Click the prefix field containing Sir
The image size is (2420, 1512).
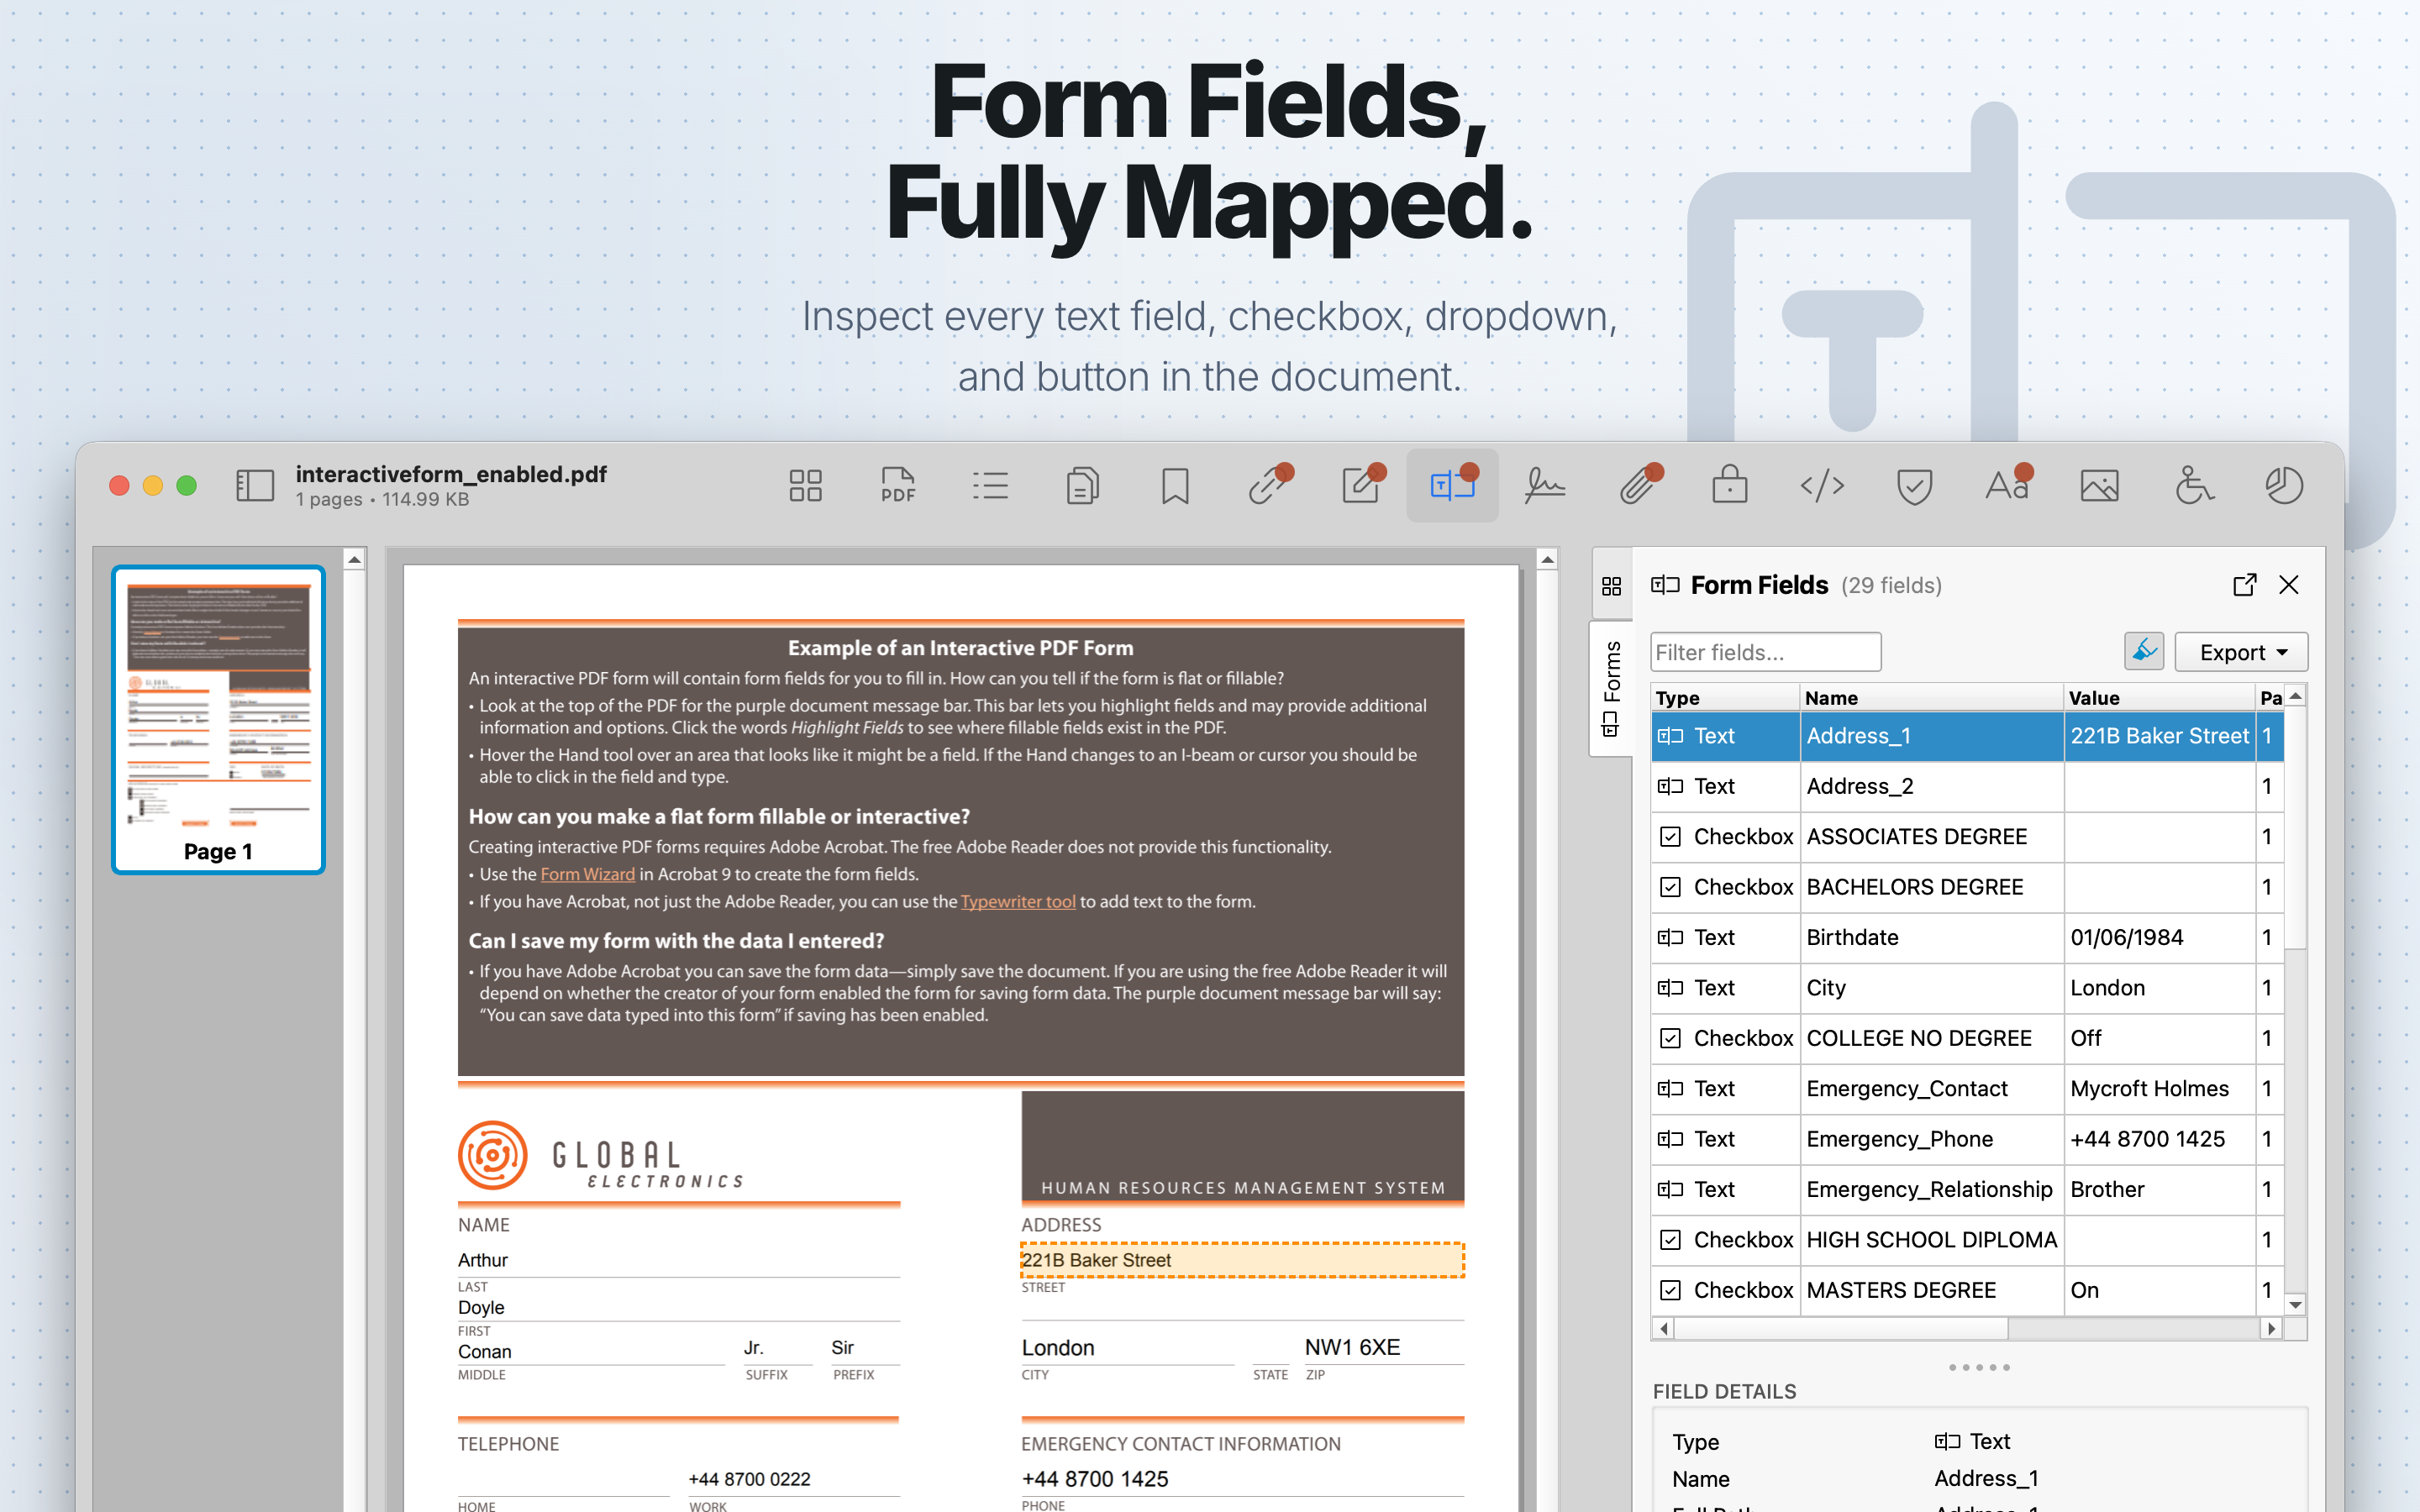[865, 1349]
